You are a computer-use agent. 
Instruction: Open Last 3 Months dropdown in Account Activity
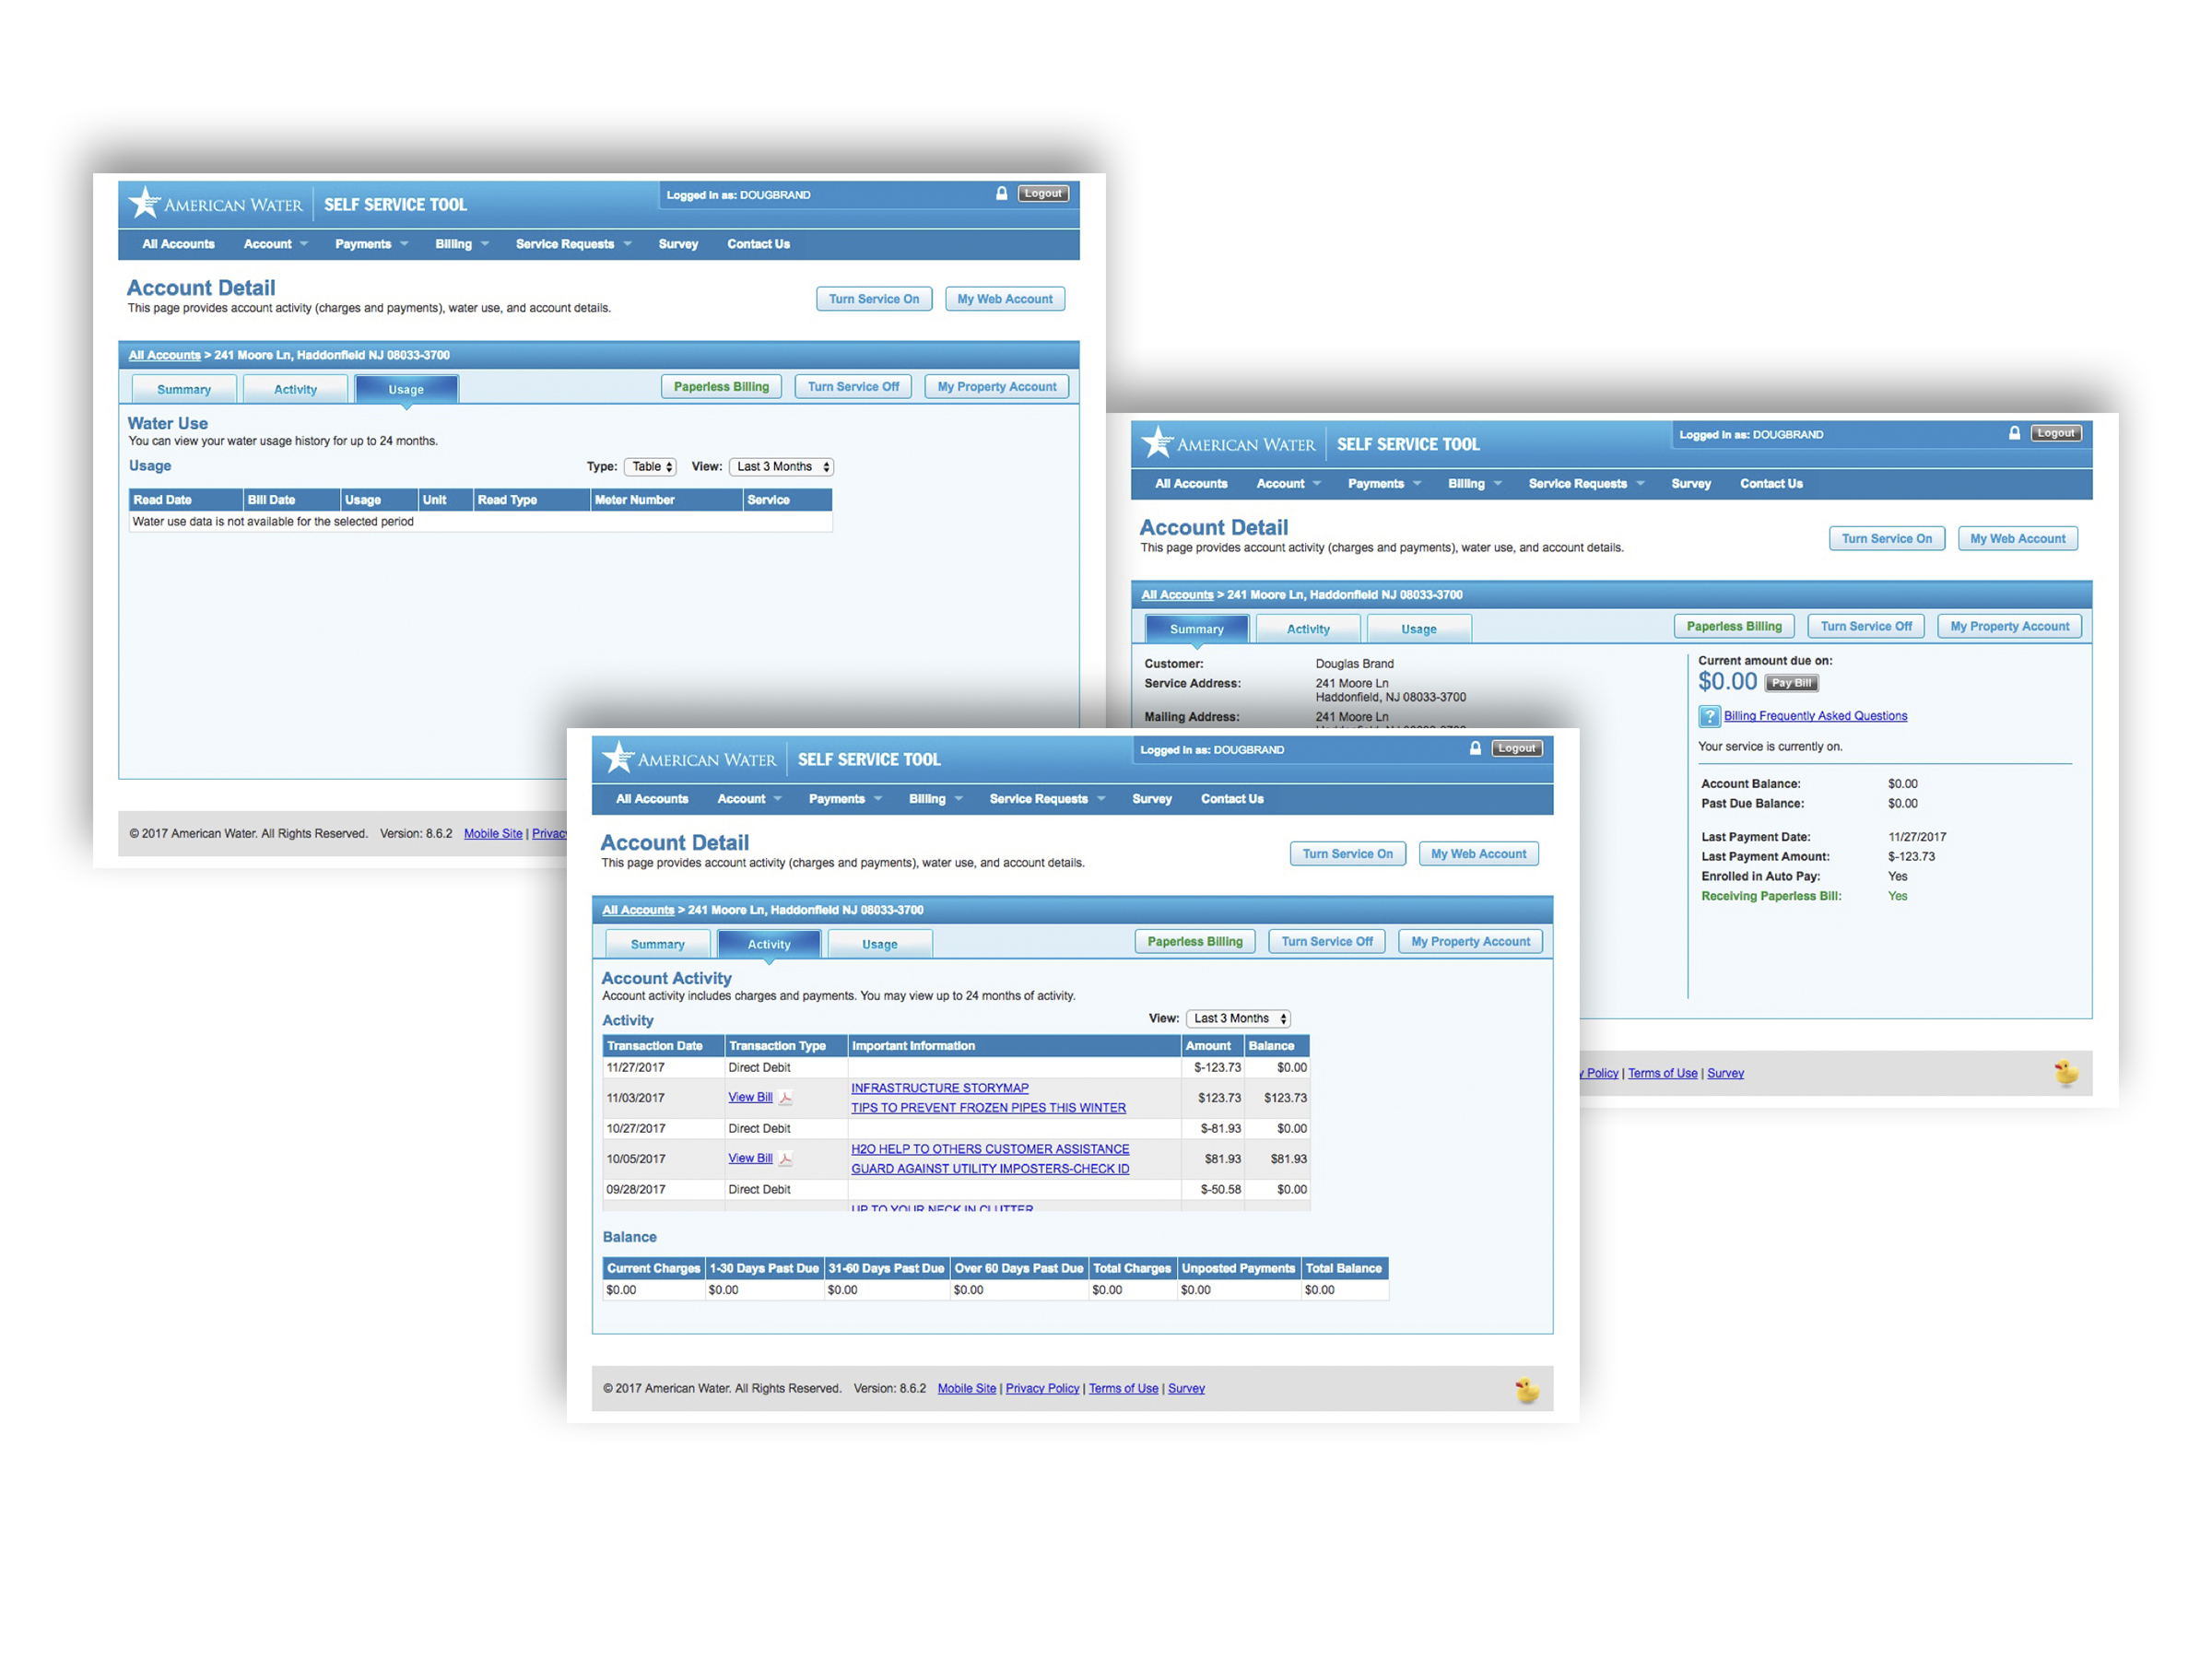coord(1238,1019)
